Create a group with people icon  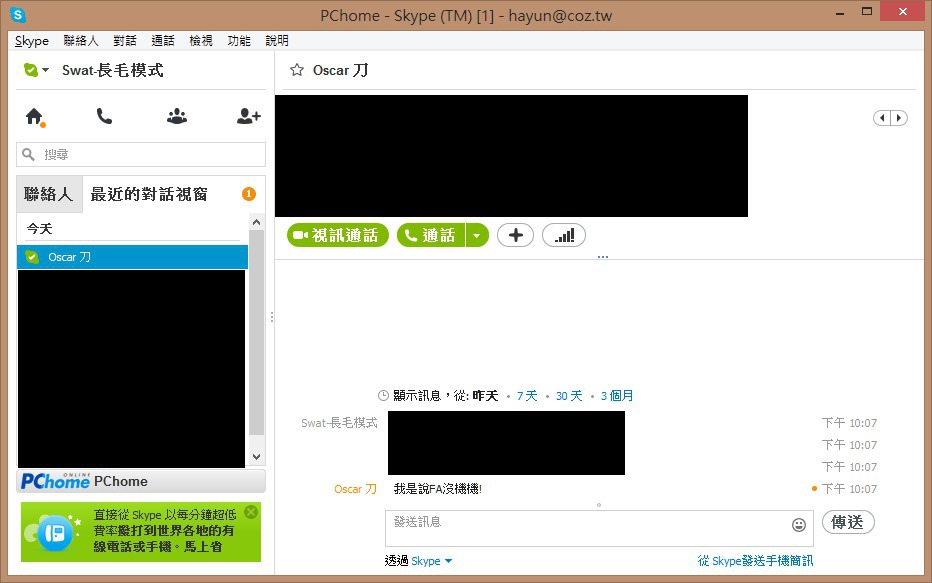(177, 116)
